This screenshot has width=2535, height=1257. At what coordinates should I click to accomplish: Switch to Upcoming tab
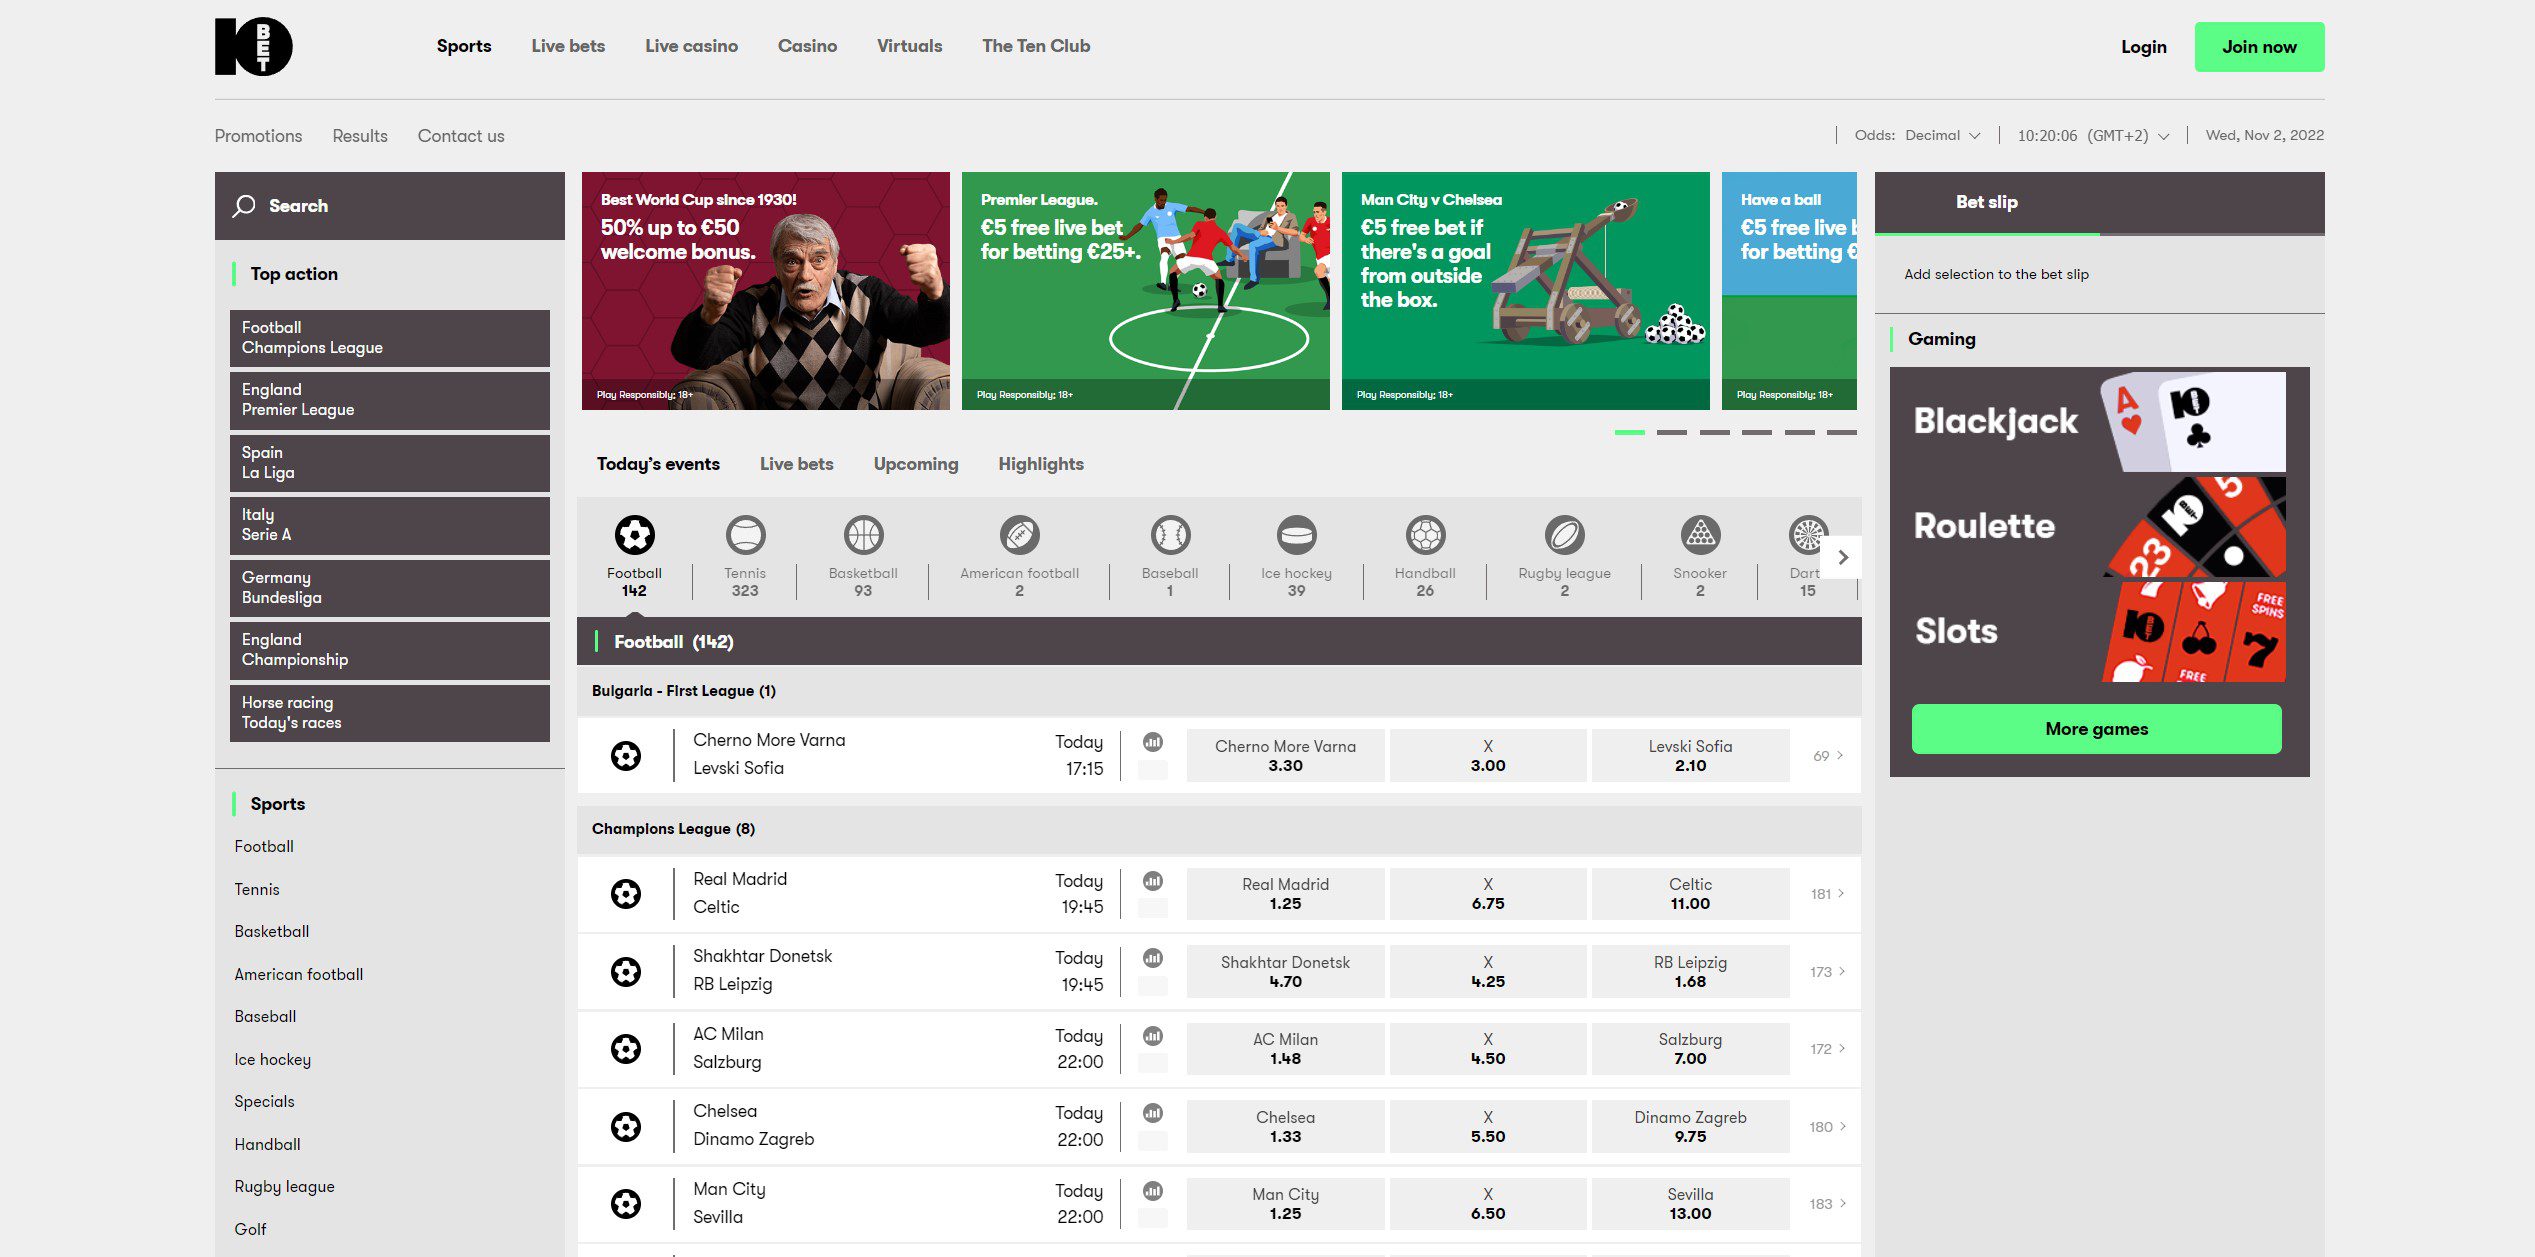915,464
